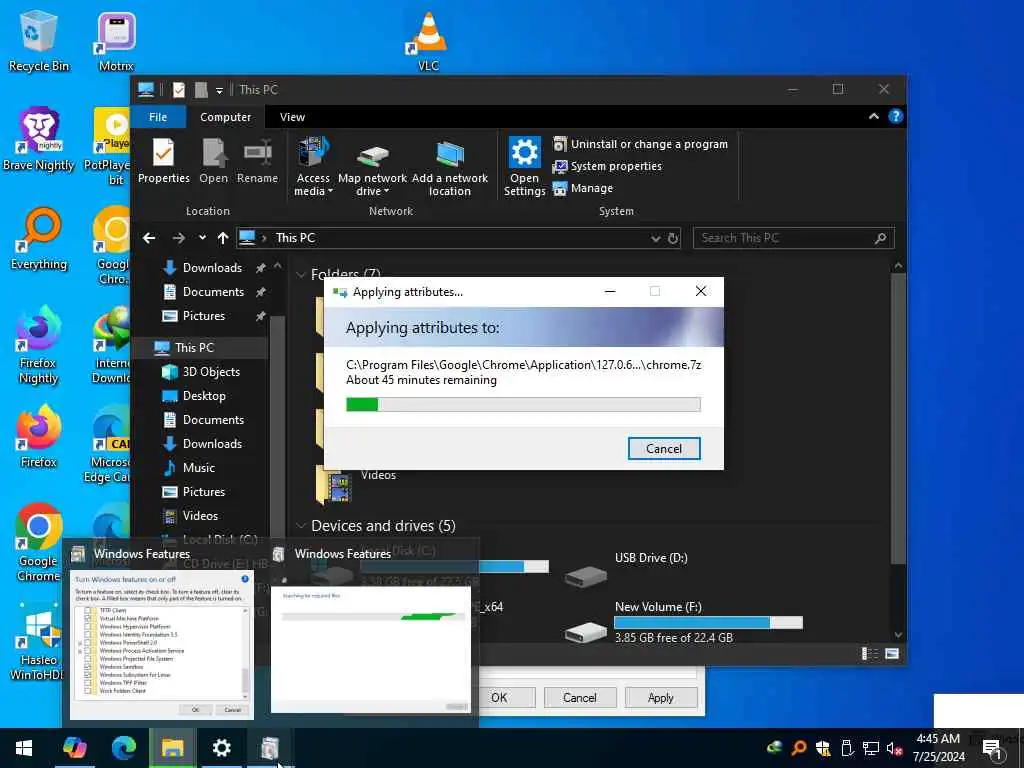Click Manage in the System group

click(x=583, y=188)
